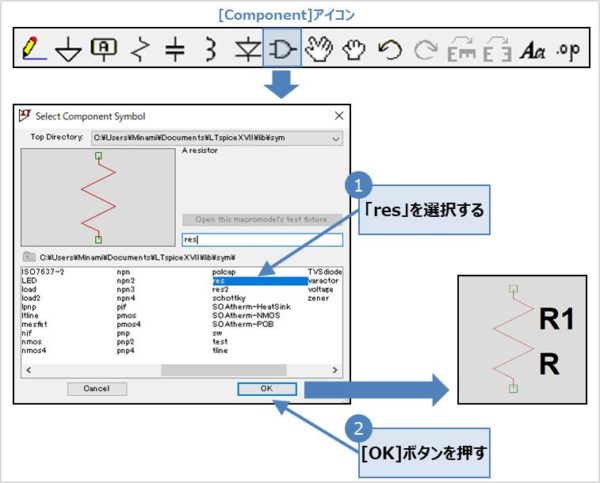This screenshot has height=483, width=600.
Task: Select 'tline' in the component list
Action: 220,351
